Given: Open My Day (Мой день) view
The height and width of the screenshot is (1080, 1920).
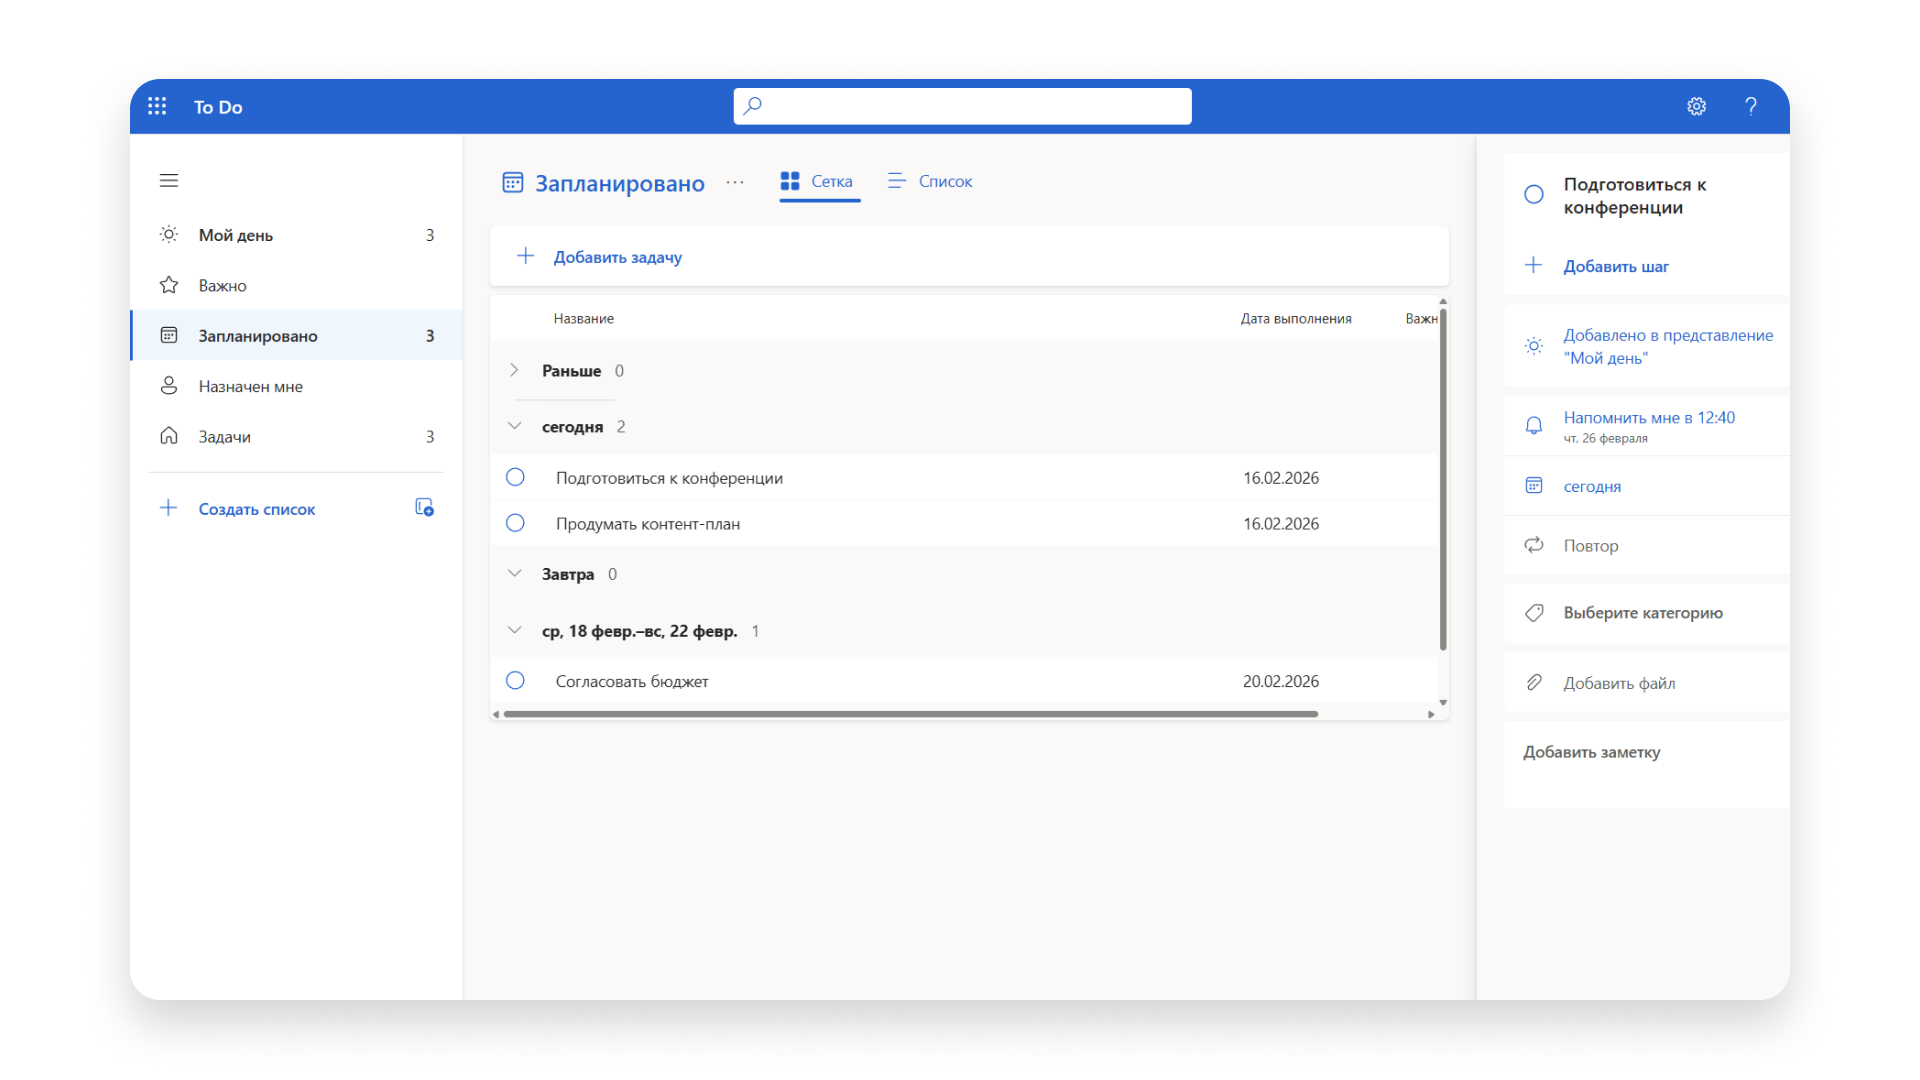Looking at the screenshot, I should pyautogui.click(x=236, y=235).
